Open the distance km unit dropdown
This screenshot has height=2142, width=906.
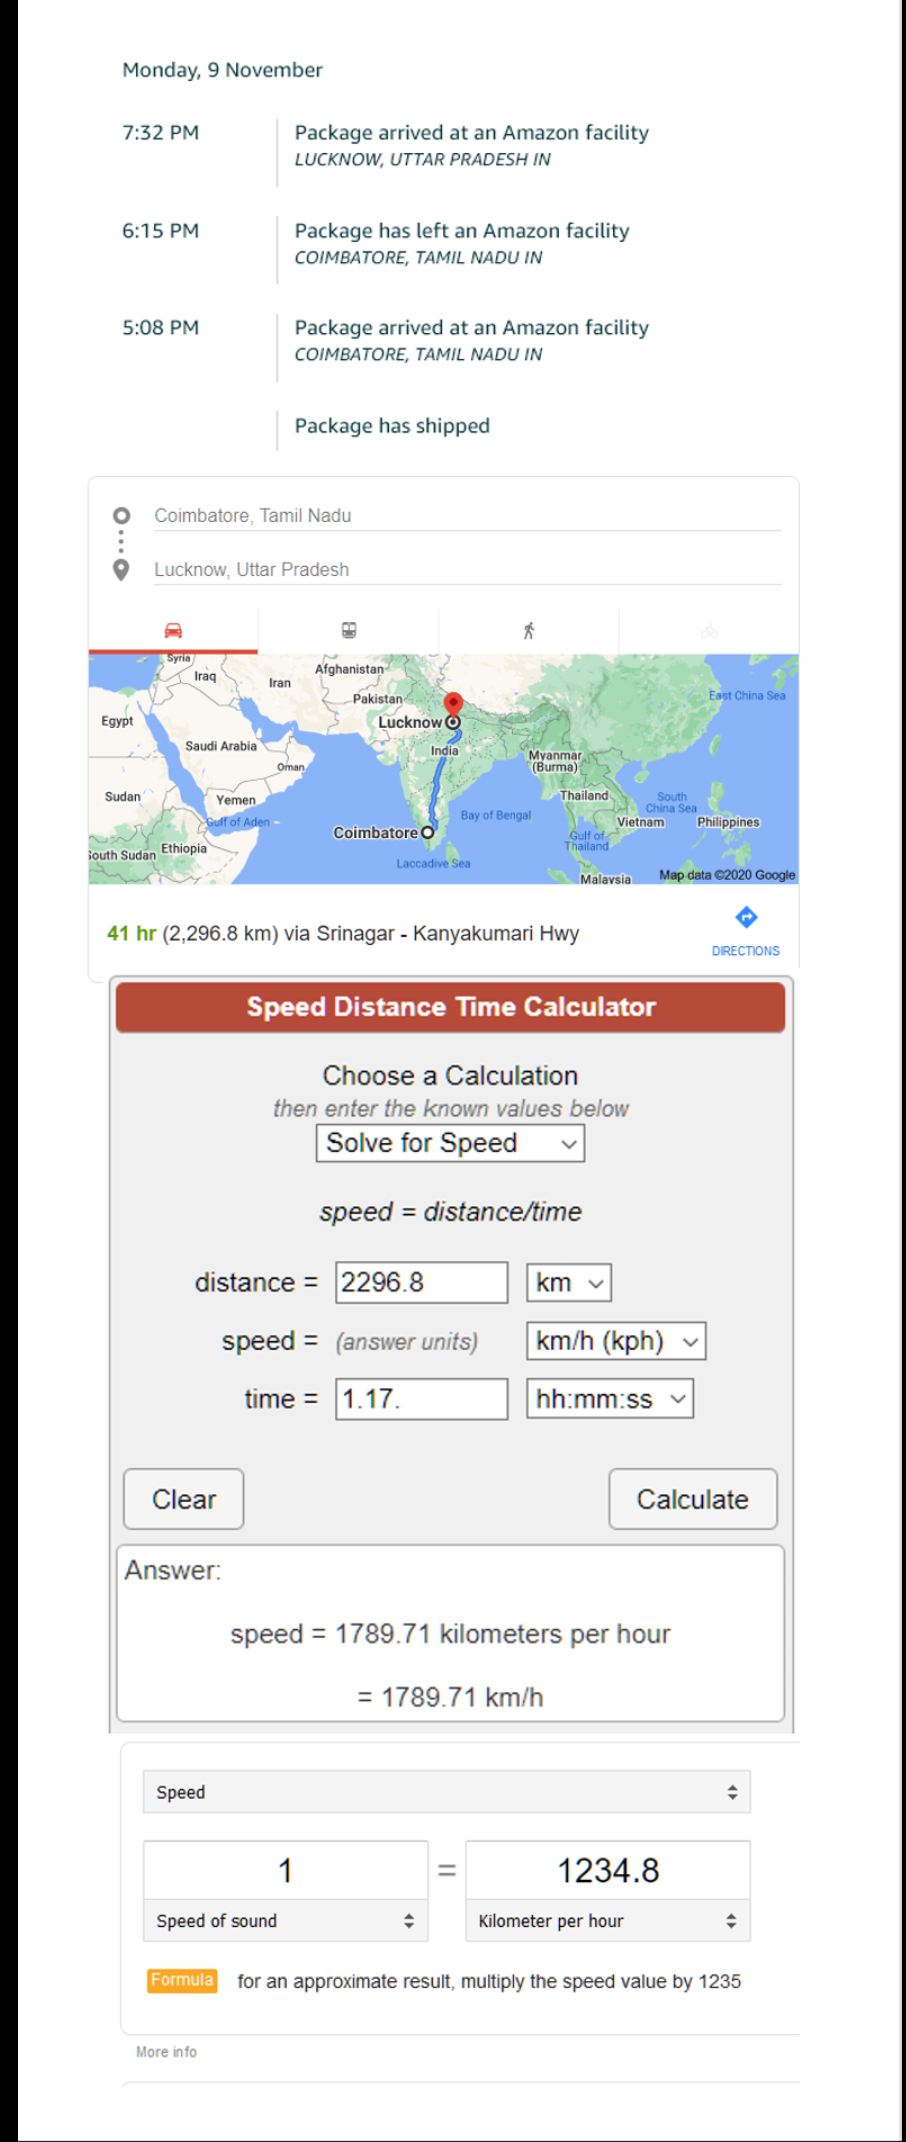click(568, 1283)
